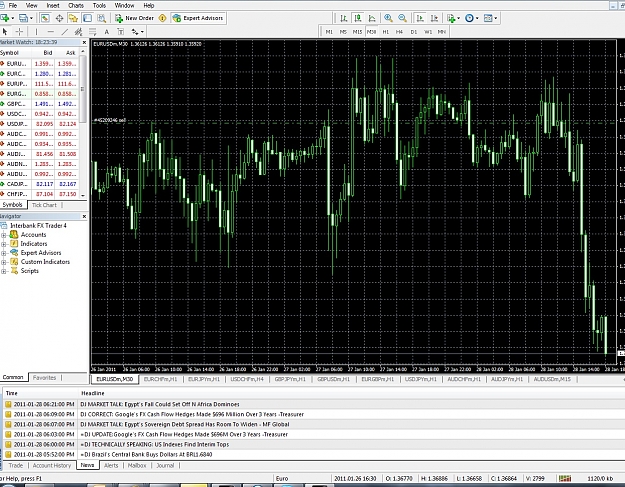This screenshot has width=625, height=487.
Task: Switch to the Account History tab
Action: coord(52,465)
